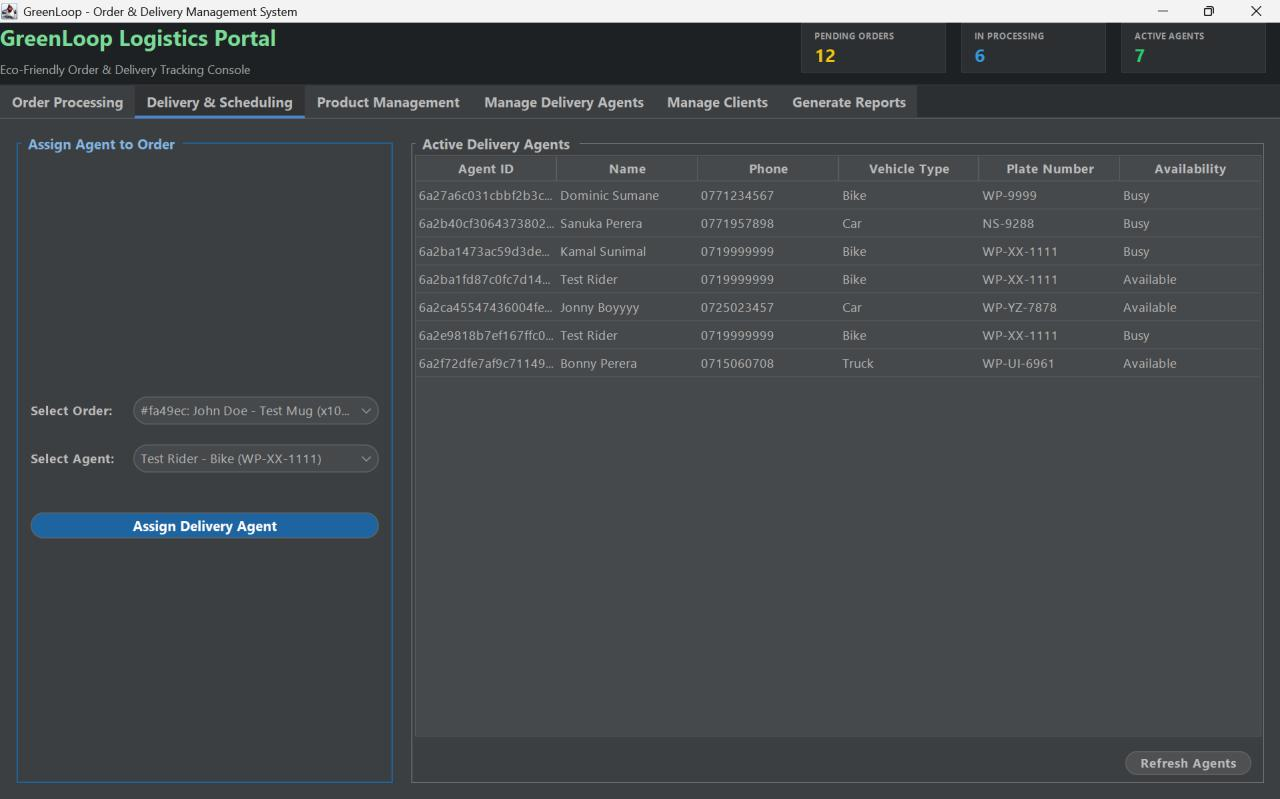Click the GreenLoop app icon in title bar
The image size is (1280, 799).
[10, 11]
